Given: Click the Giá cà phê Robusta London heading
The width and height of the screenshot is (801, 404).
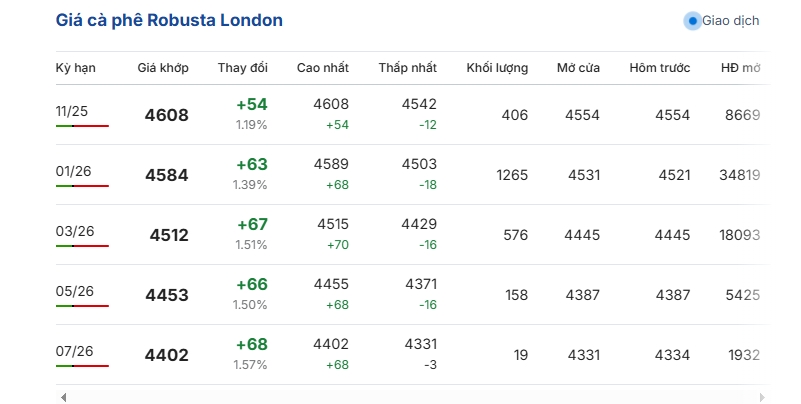Looking at the screenshot, I should (168, 20).
